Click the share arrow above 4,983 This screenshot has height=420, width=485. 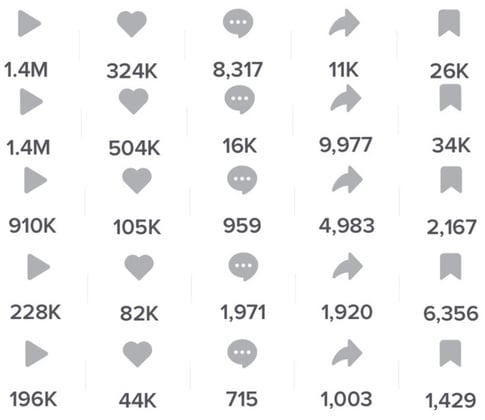click(x=347, y=179)
